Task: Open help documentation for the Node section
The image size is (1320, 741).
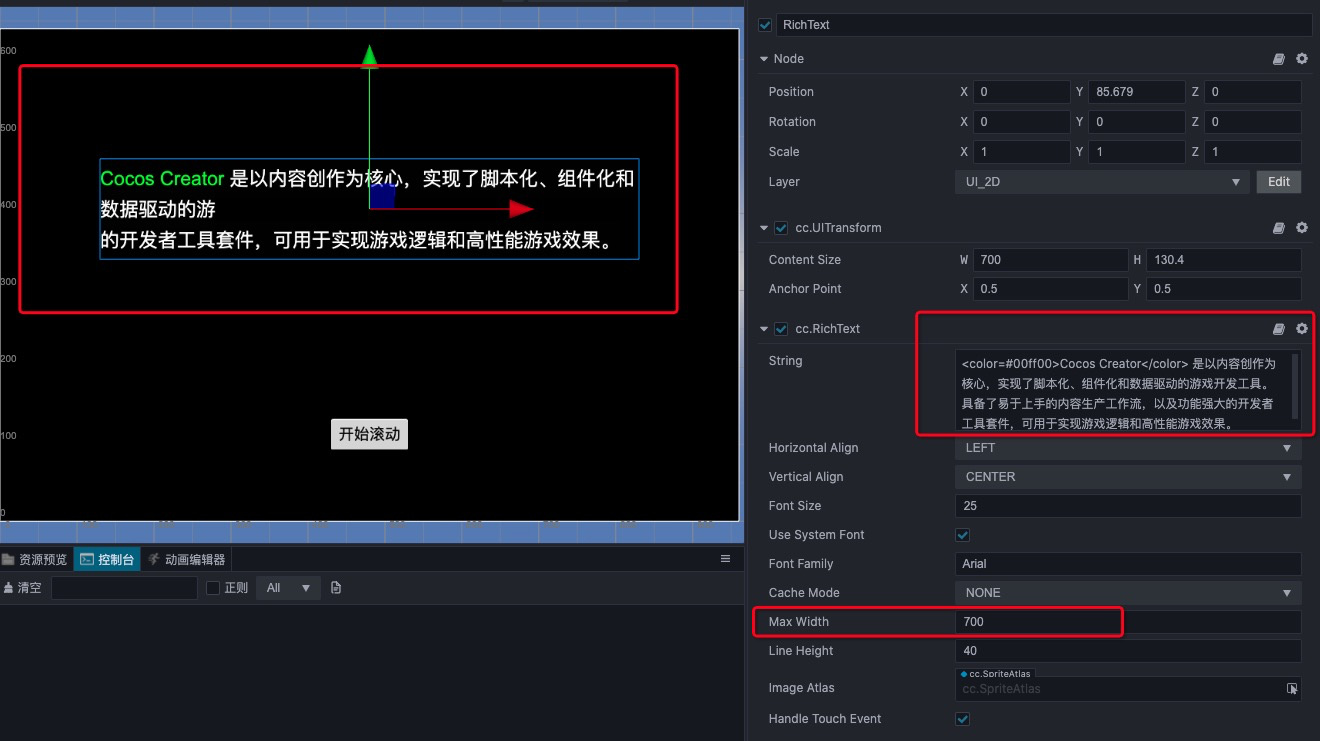Action: point(1278,59)
